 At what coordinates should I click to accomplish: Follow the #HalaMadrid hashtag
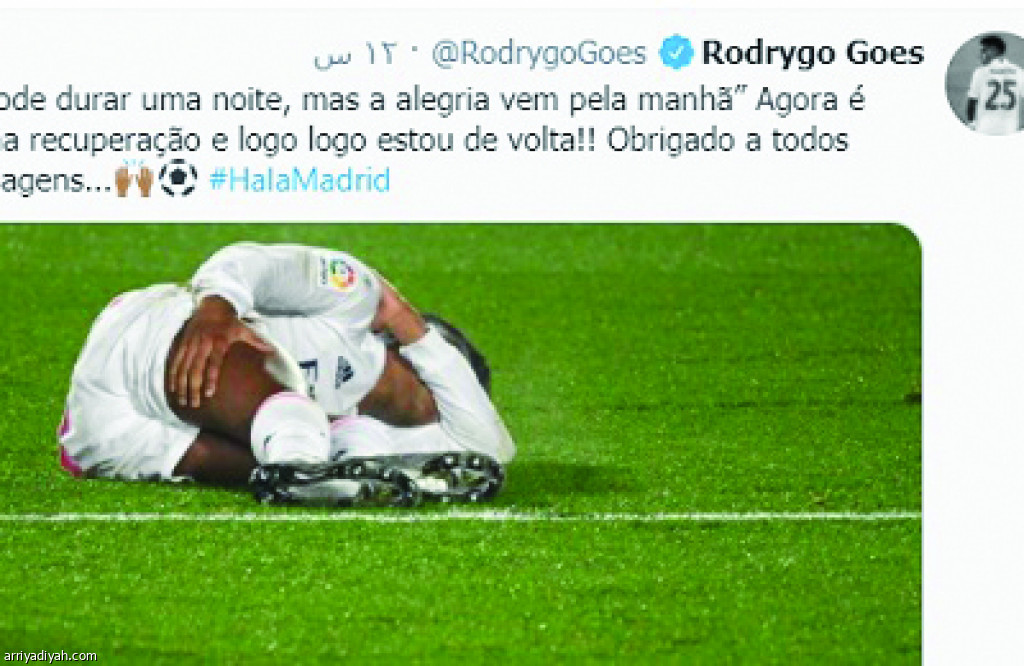click(300, 180)
